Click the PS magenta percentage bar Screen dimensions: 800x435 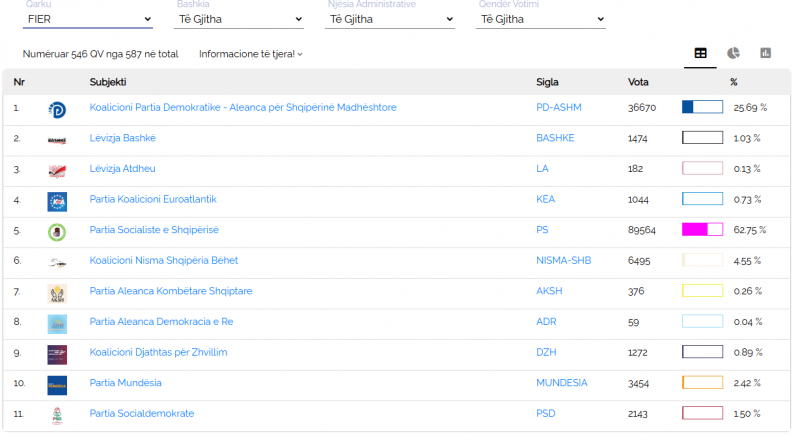(x=703, y=229)
